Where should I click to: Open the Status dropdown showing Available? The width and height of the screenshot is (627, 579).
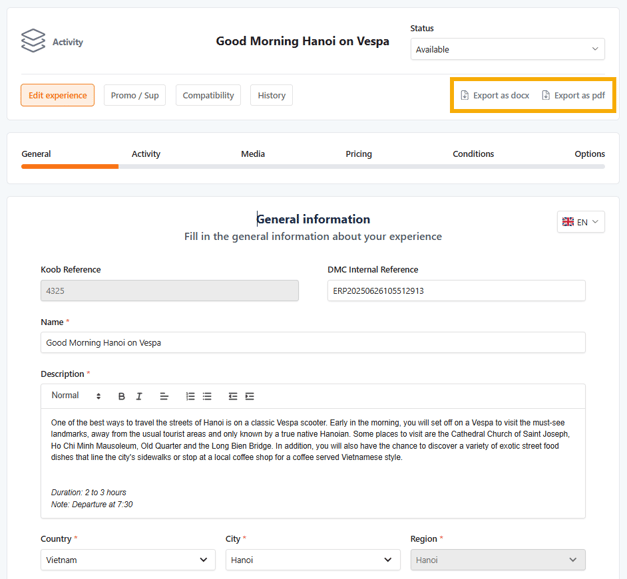(x=507, y=49)
